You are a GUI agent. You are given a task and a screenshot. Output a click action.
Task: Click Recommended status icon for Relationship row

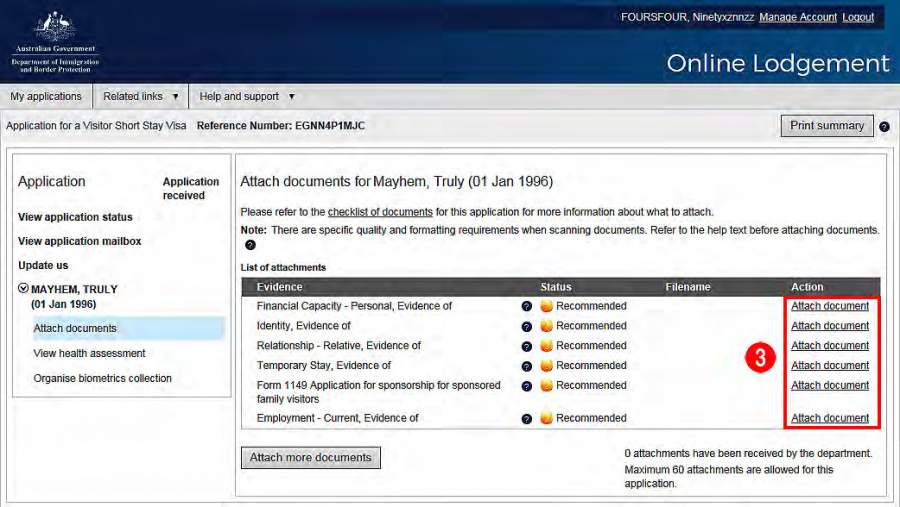[x=546, y=346]
